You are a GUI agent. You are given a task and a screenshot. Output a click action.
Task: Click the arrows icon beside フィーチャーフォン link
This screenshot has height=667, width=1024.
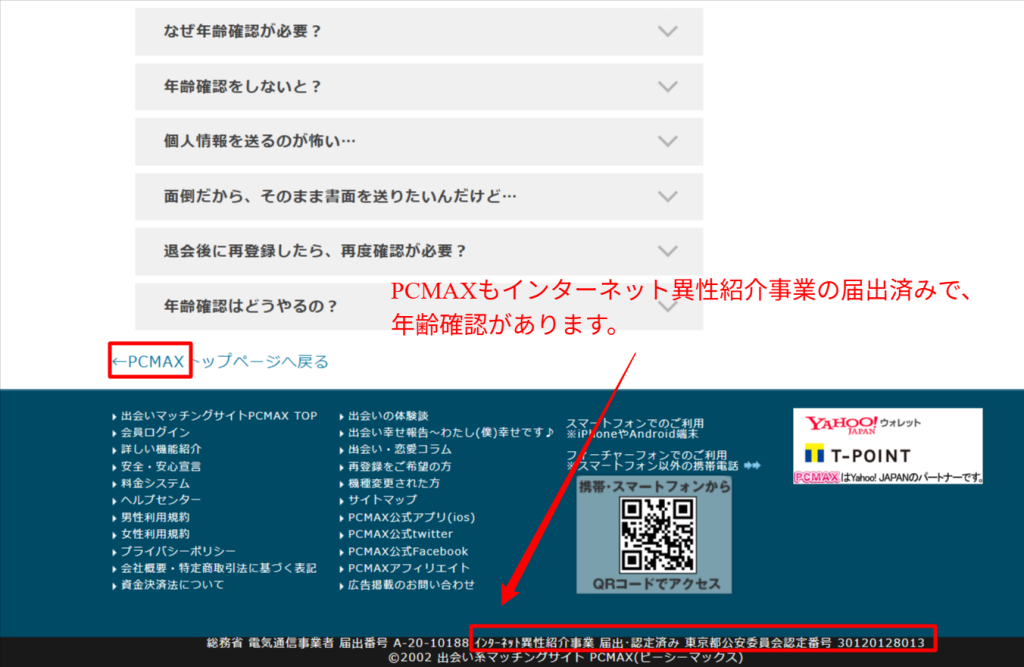coord(752,466)
